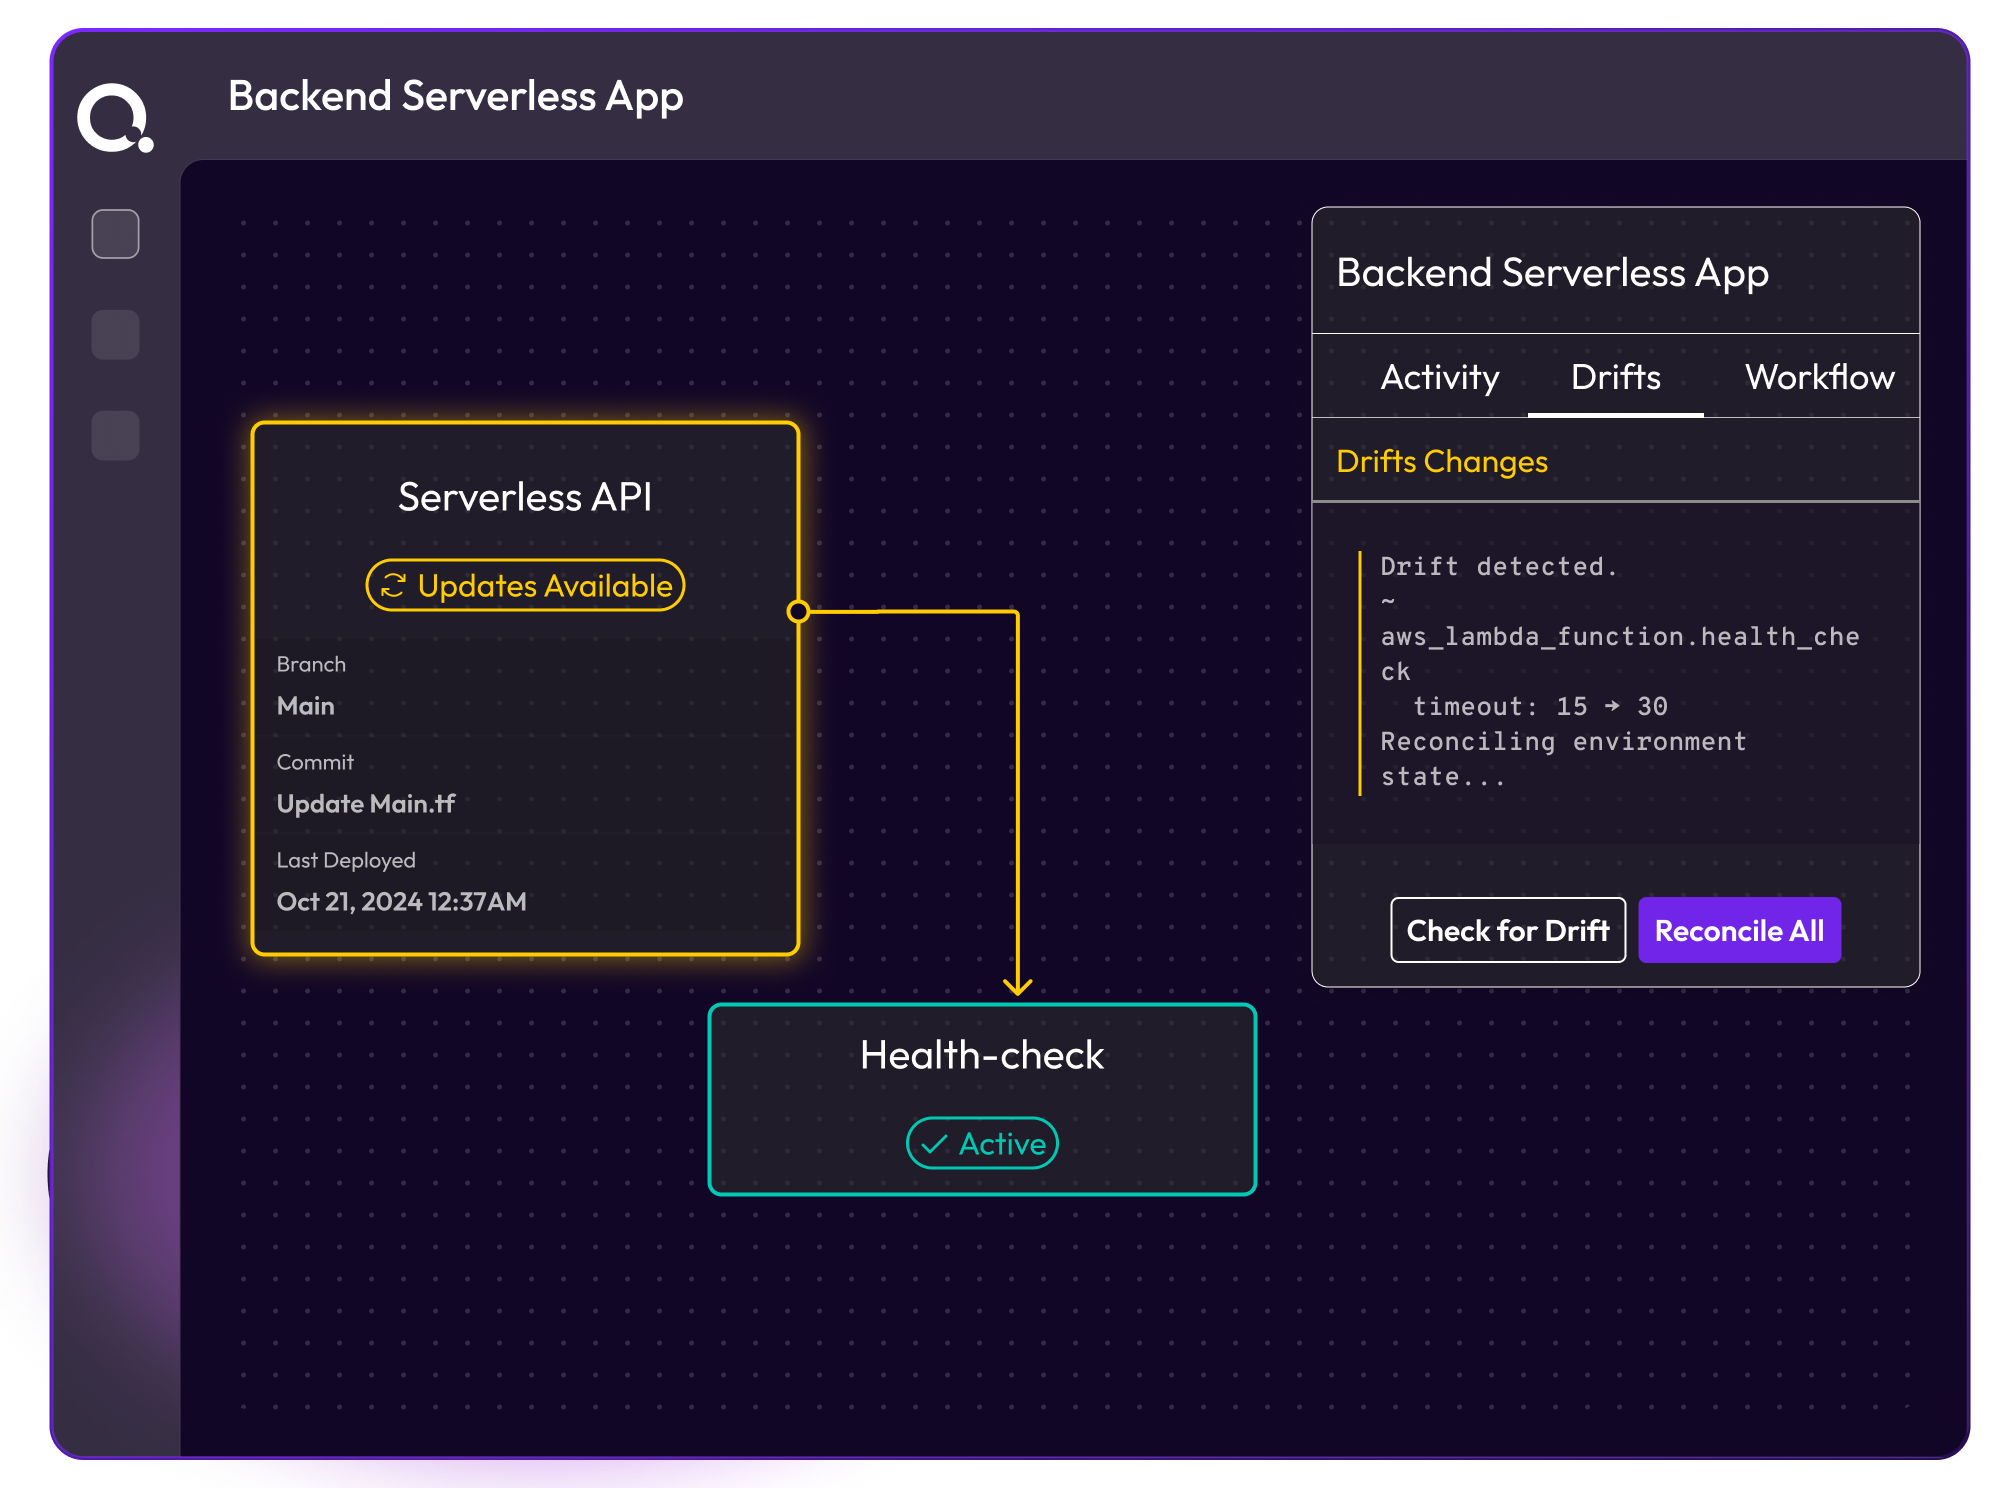
Task: Click the yellow connector circle on Serverless API
Action: (x=798, y=611)
